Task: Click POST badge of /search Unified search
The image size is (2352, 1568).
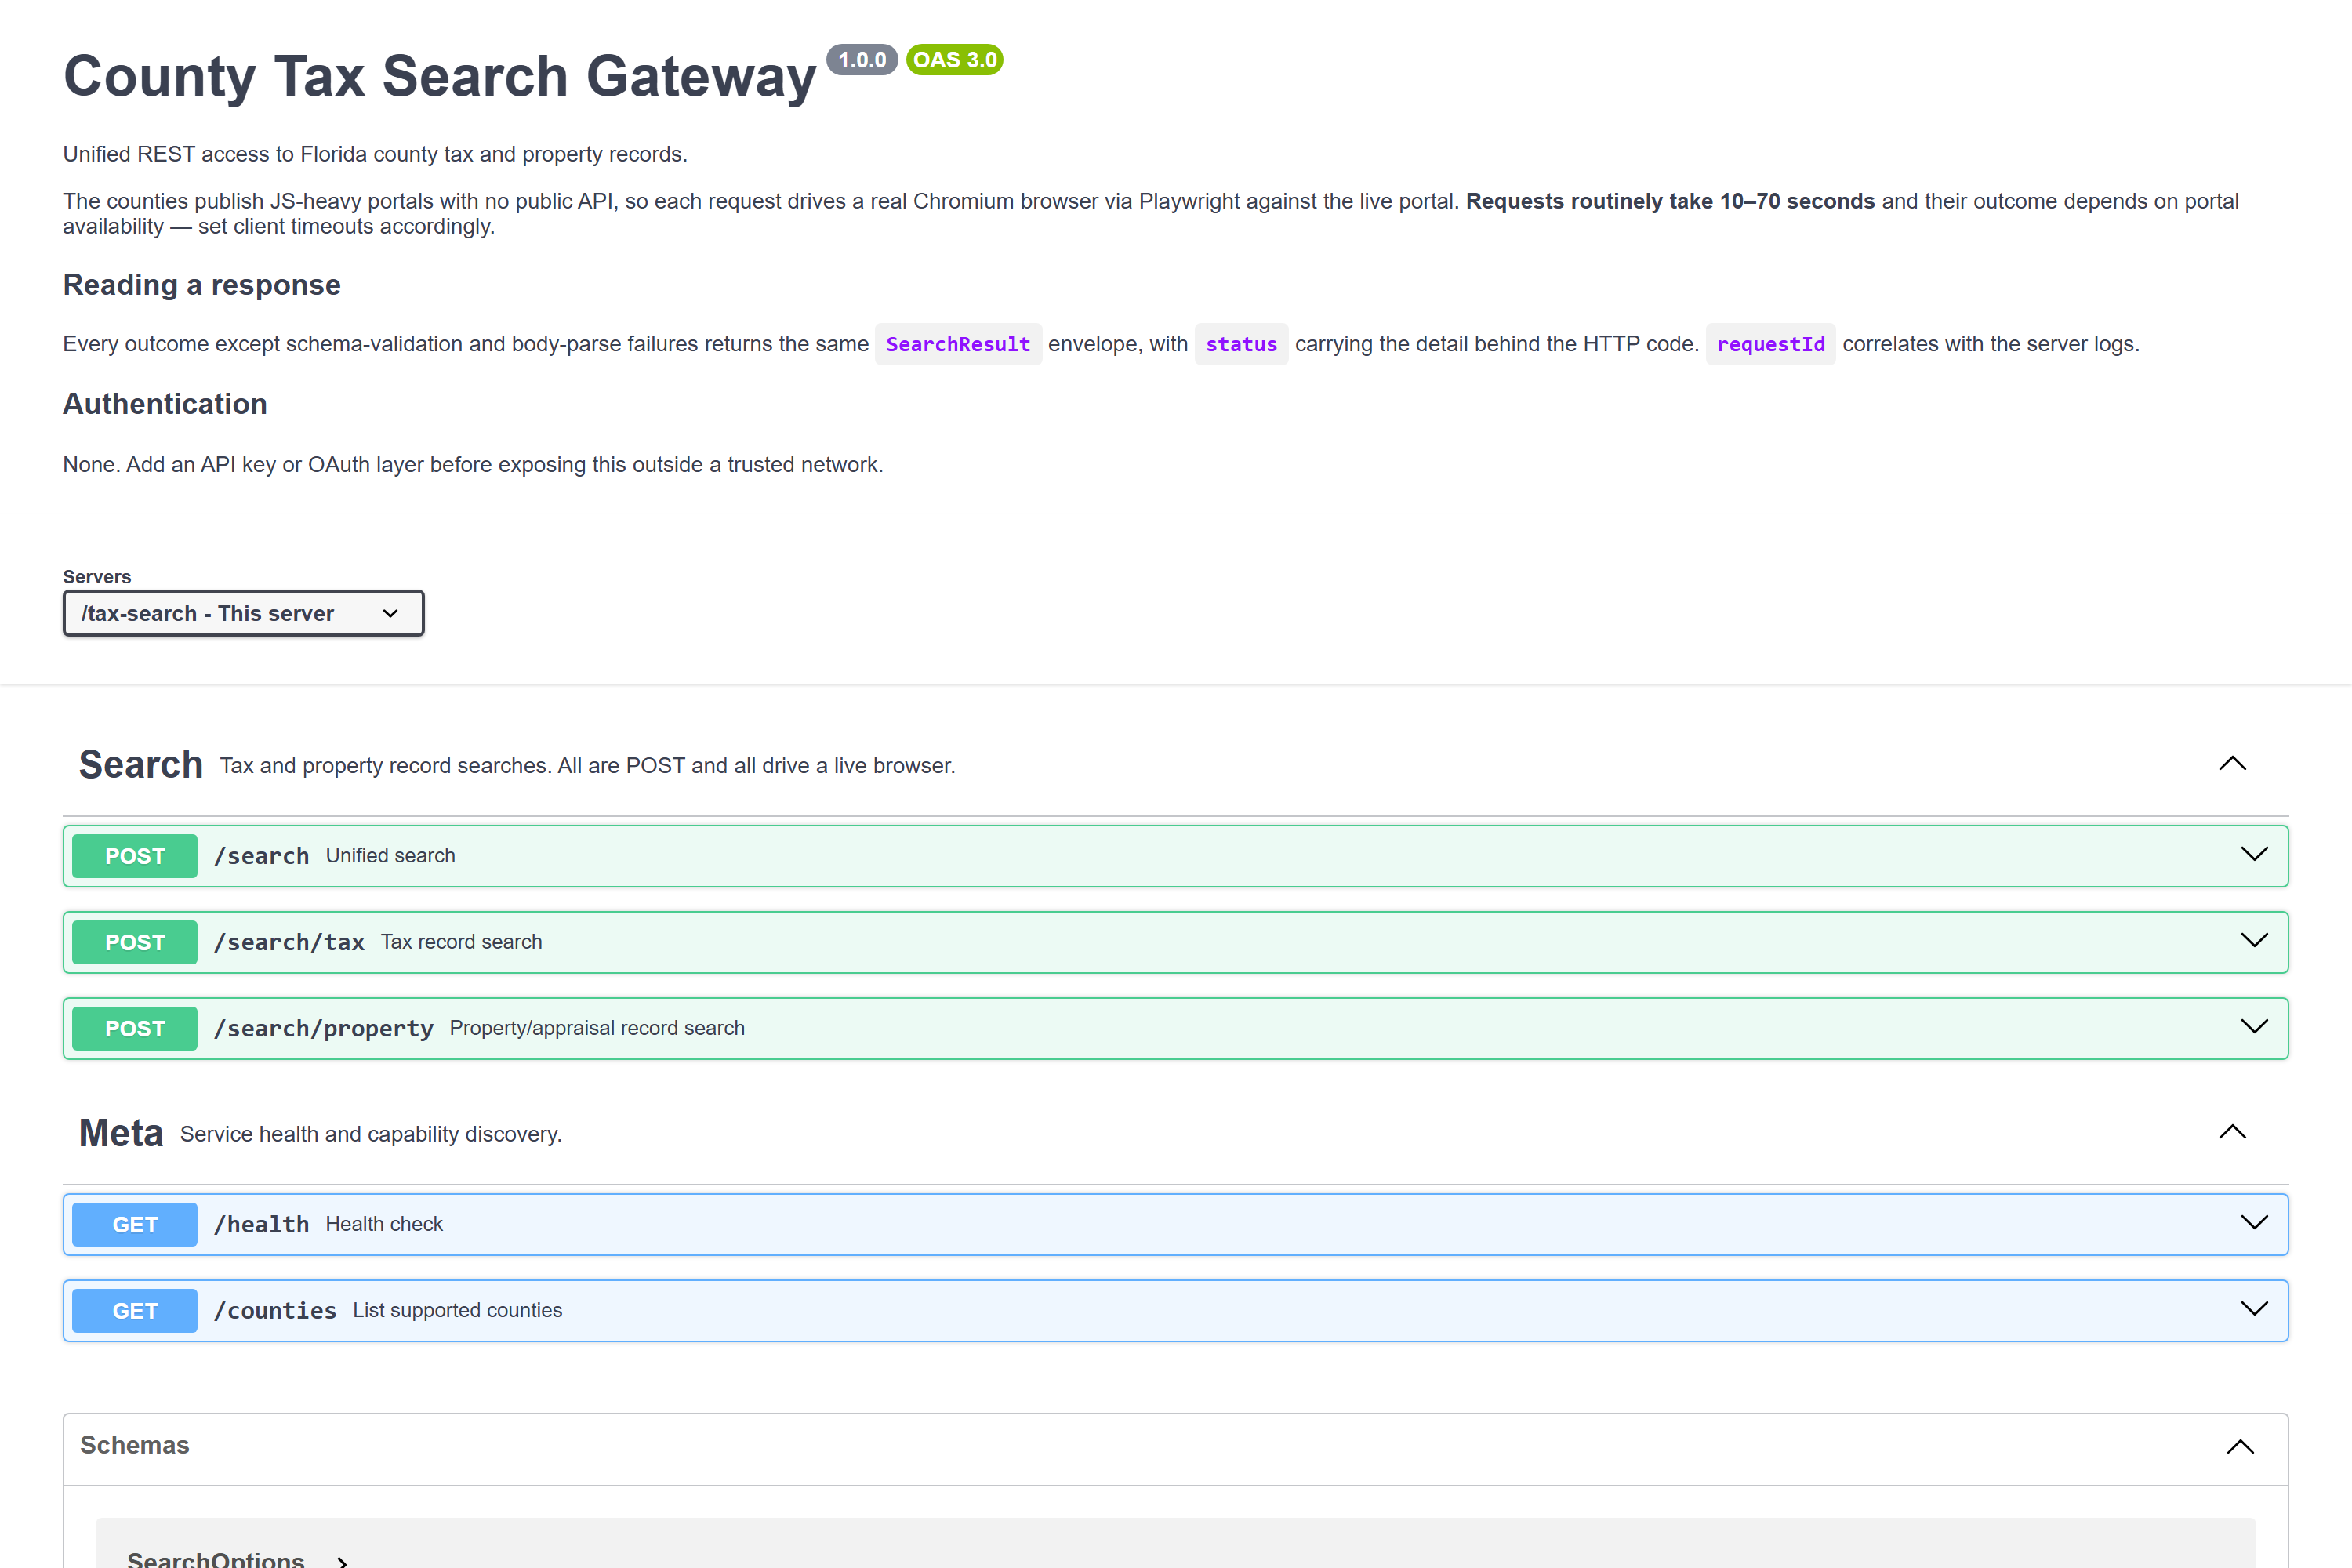Action: point(135,856)
